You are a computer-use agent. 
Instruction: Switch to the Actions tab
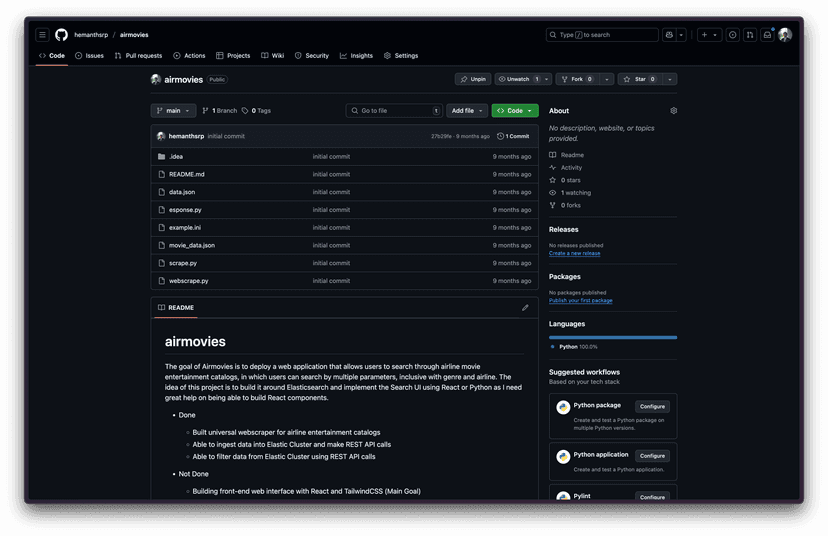tap(189, 56)
